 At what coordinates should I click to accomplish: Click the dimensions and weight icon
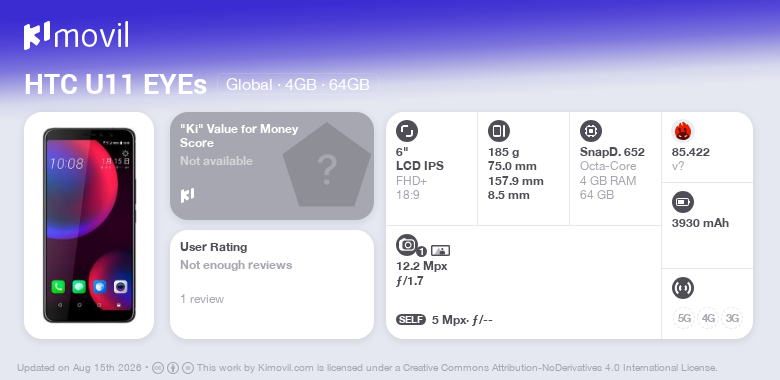(x=499, y=131)
